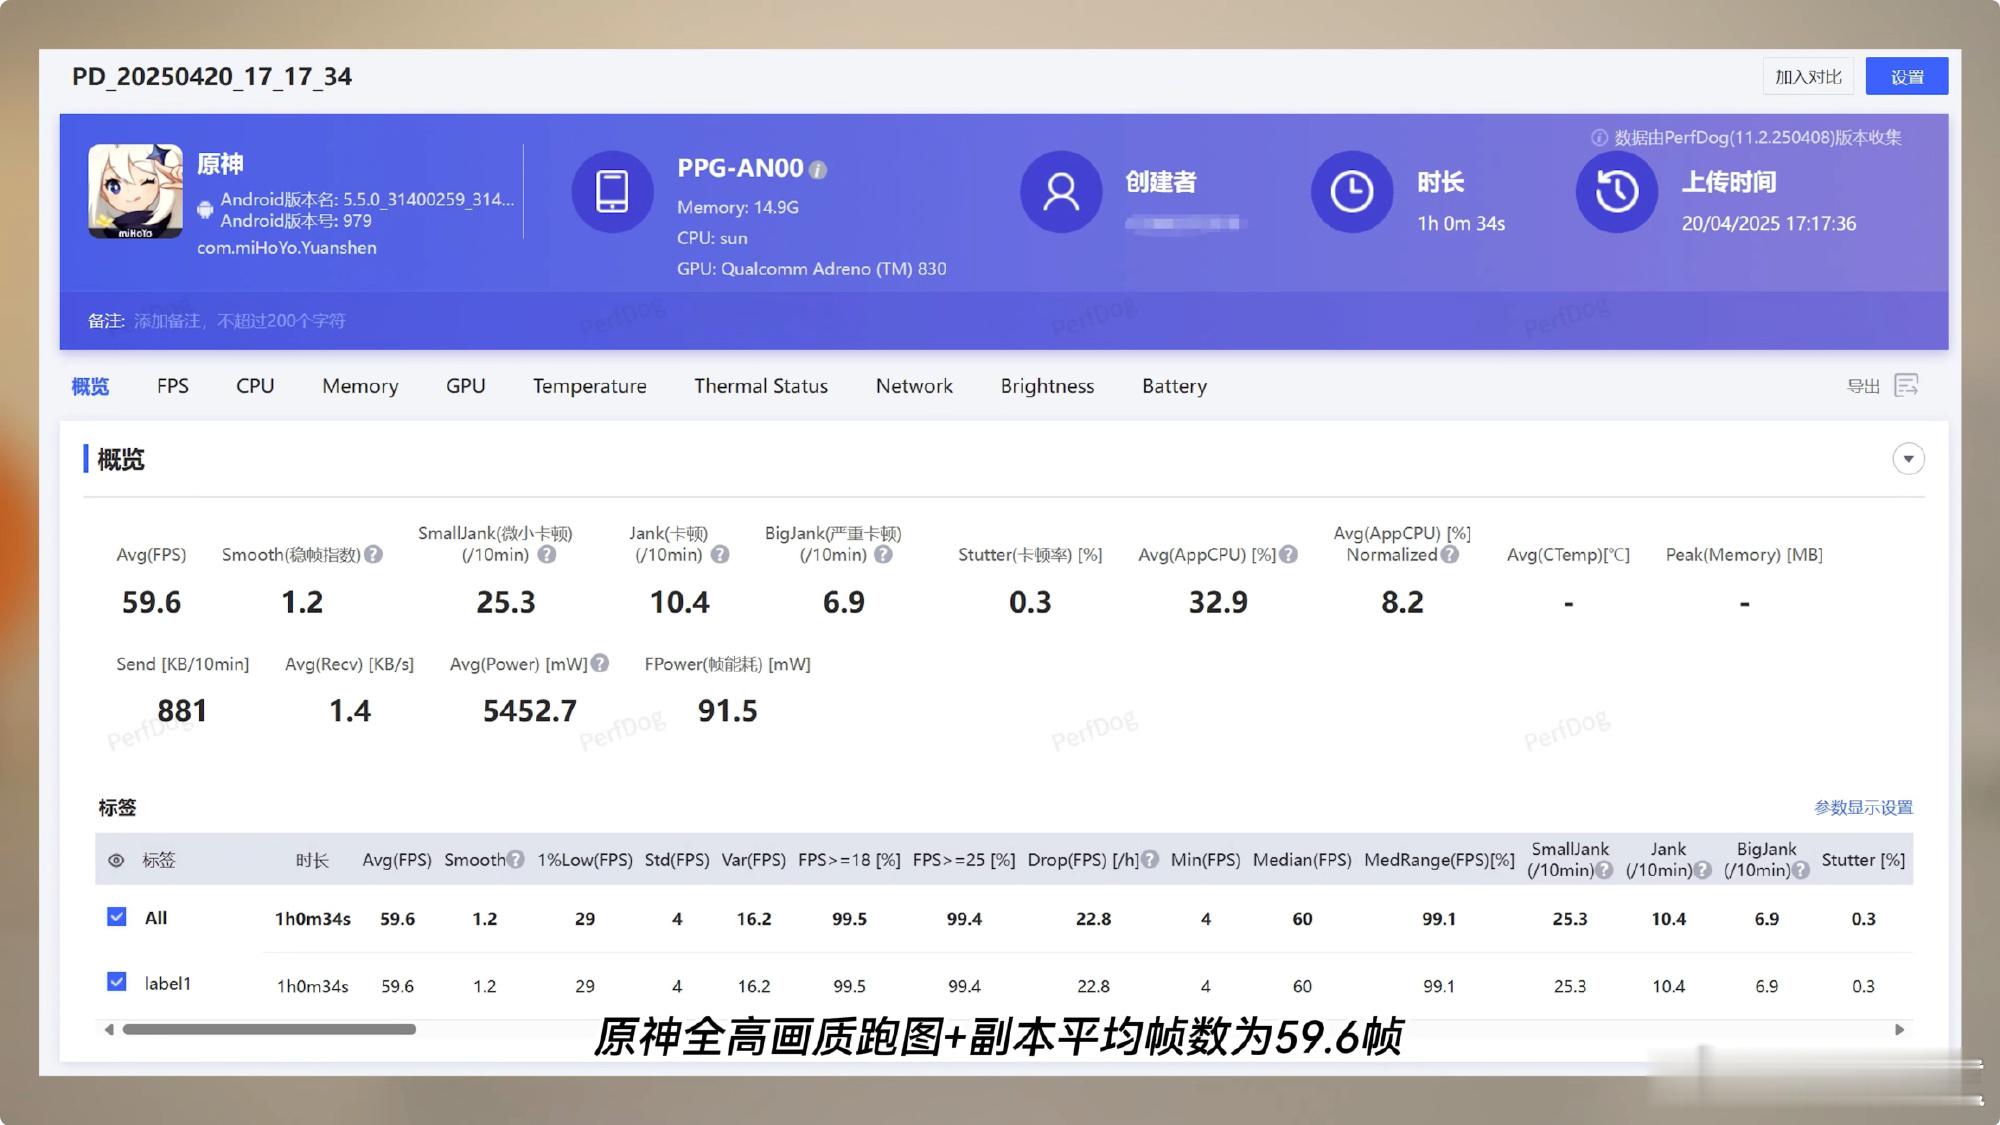Click the MedRange(FPS)[%] column header
This screenshot has height=1125, width=2000.
click(x=1439, y=860)
